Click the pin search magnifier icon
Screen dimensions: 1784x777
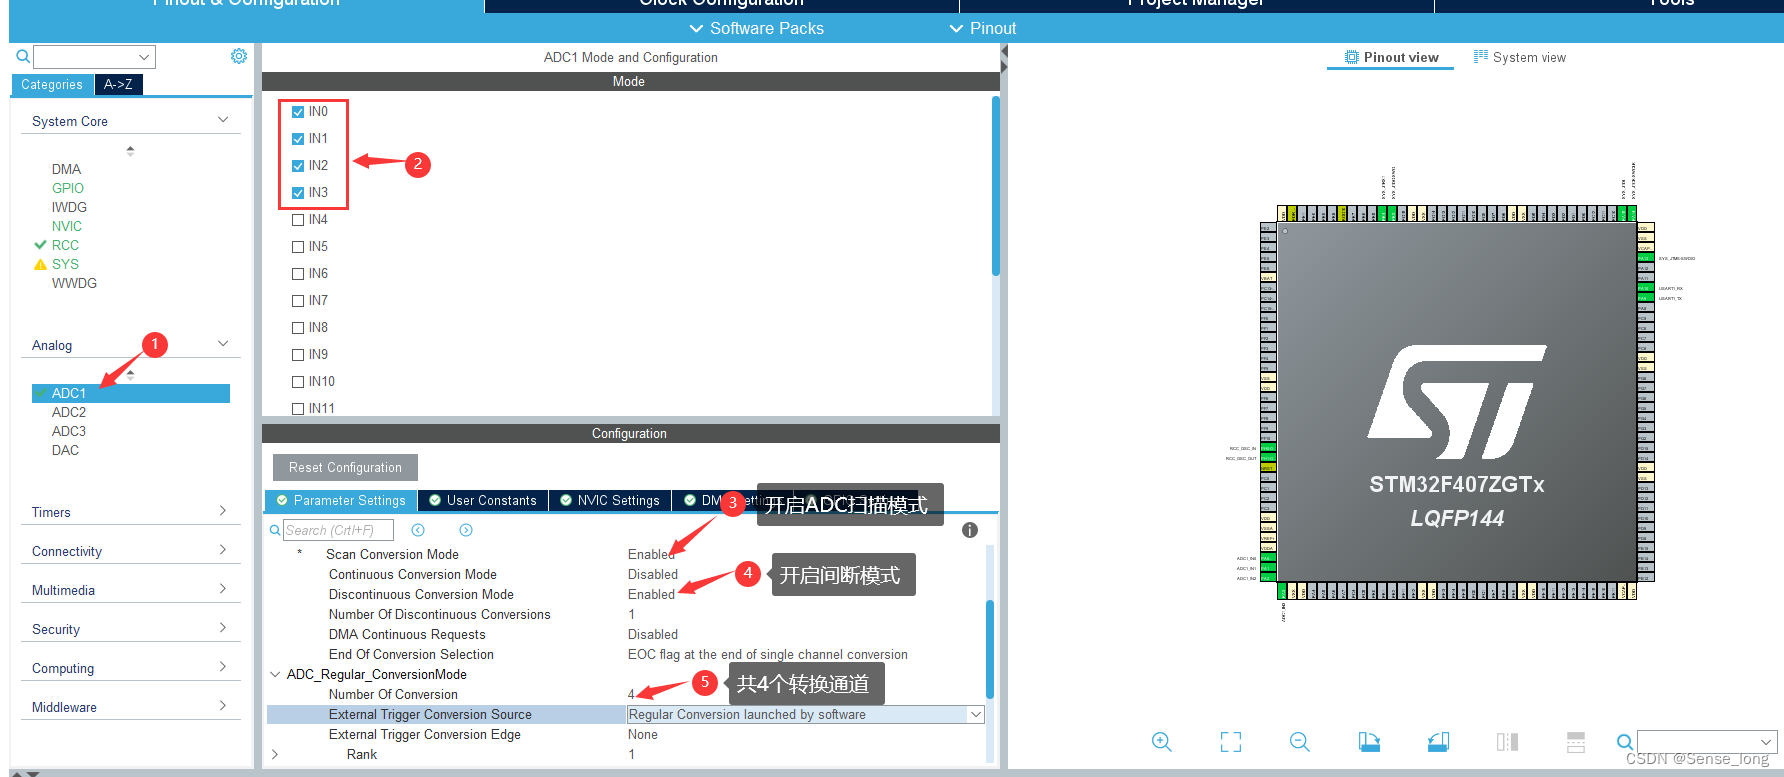[x=1625, y=741]
